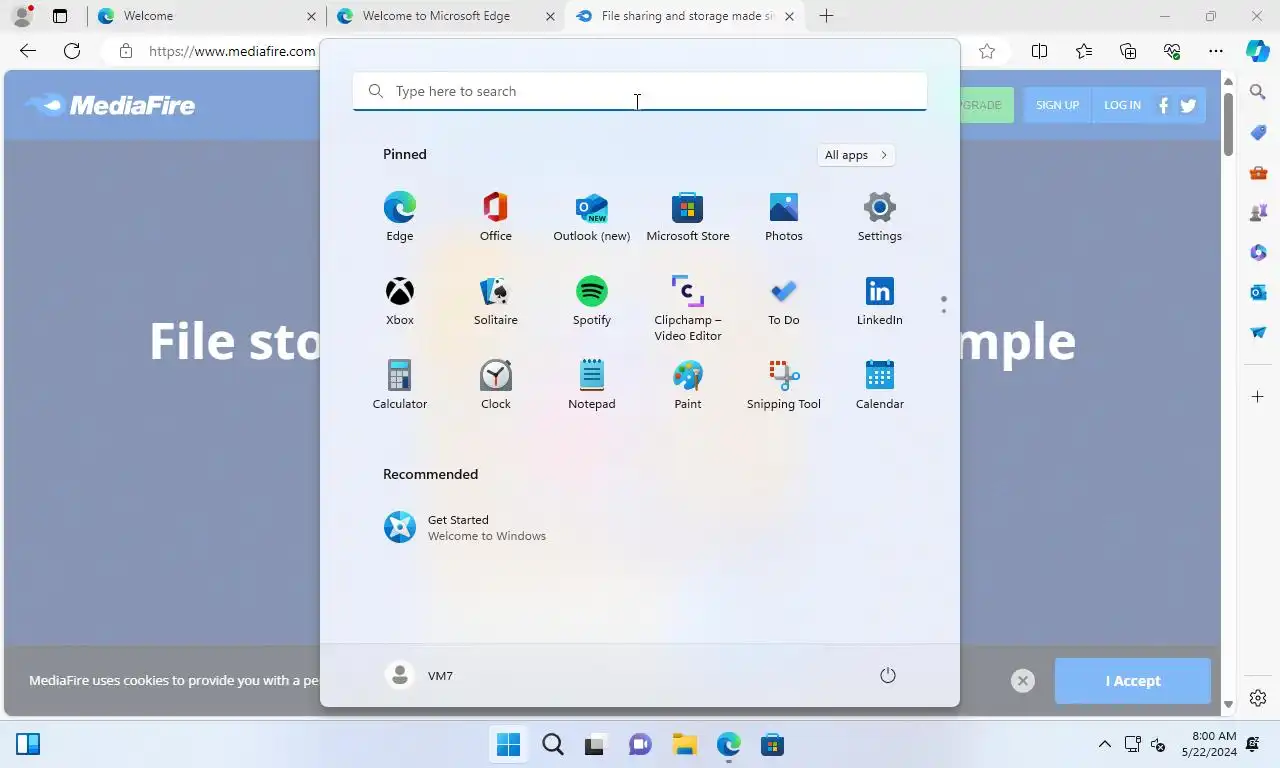
Task: Switch to the next pinned apps page dot
Action: coord(943,310)
